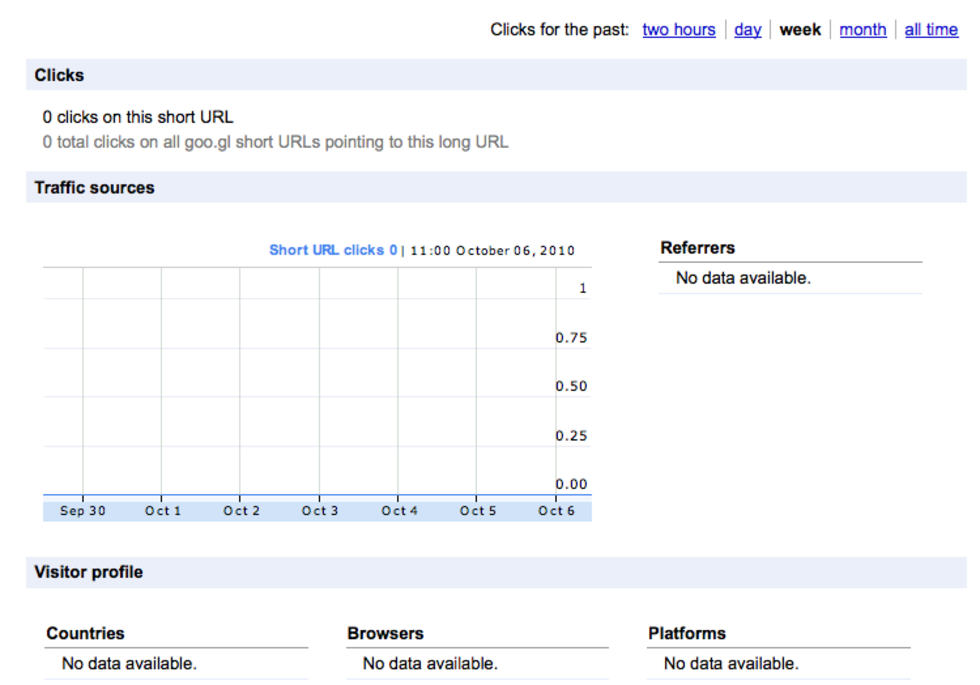Click the Clicks section header
Image resolution: width=980 pixels, height=685 pixels.
pyautogui.click(x=59, y=75)
